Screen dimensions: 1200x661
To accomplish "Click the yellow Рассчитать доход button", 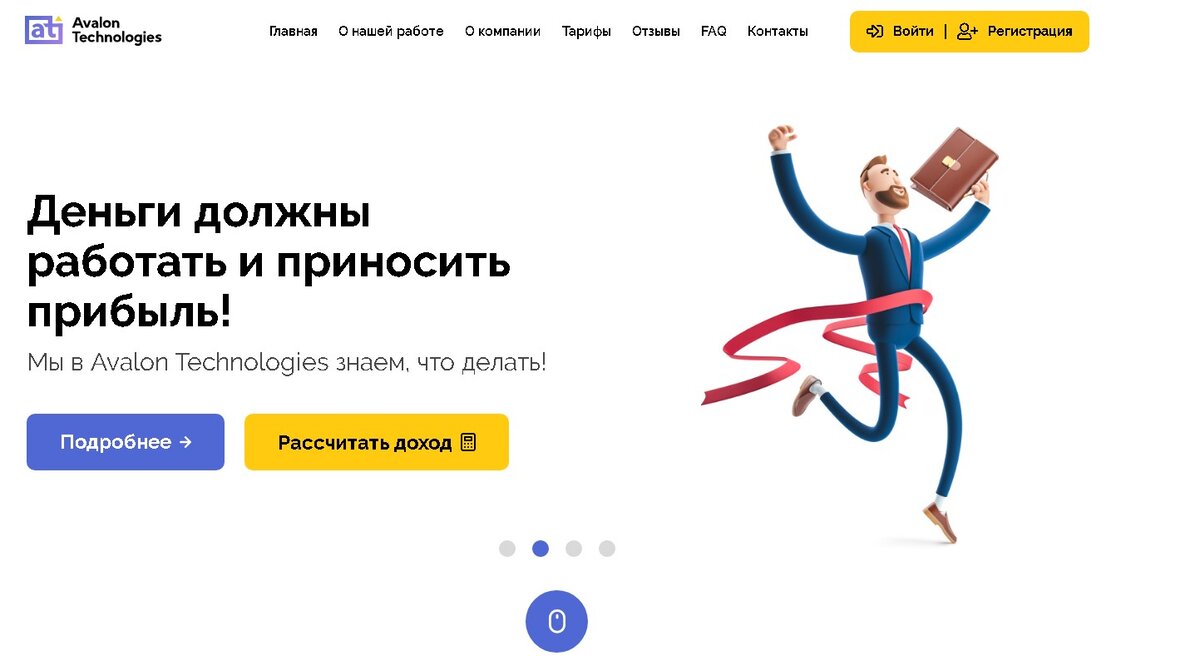I will [377, 442].
